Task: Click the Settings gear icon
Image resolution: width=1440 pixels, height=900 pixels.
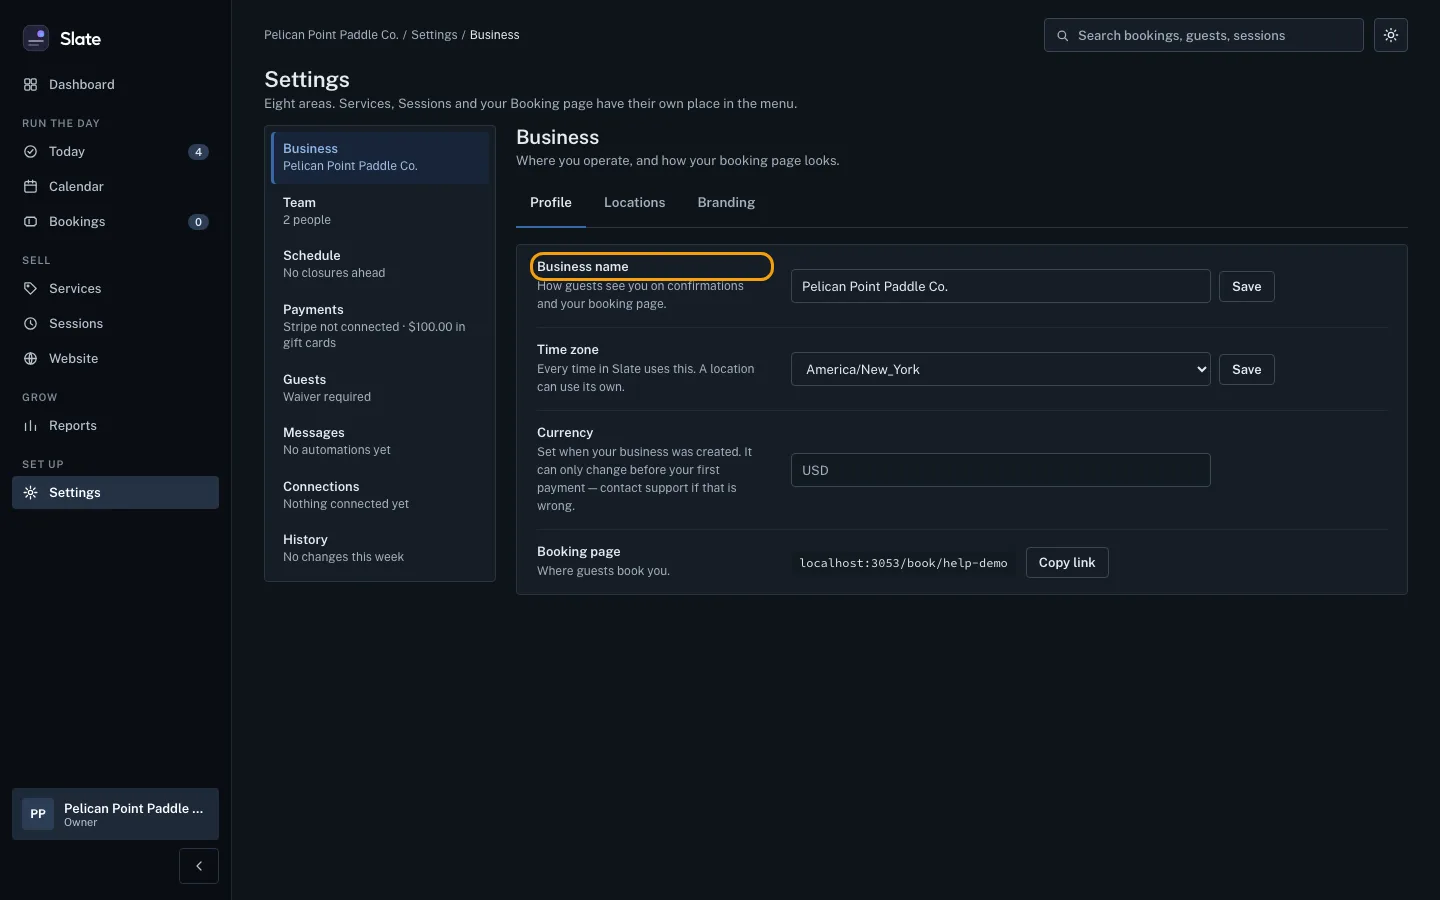Action: (30, 493)
